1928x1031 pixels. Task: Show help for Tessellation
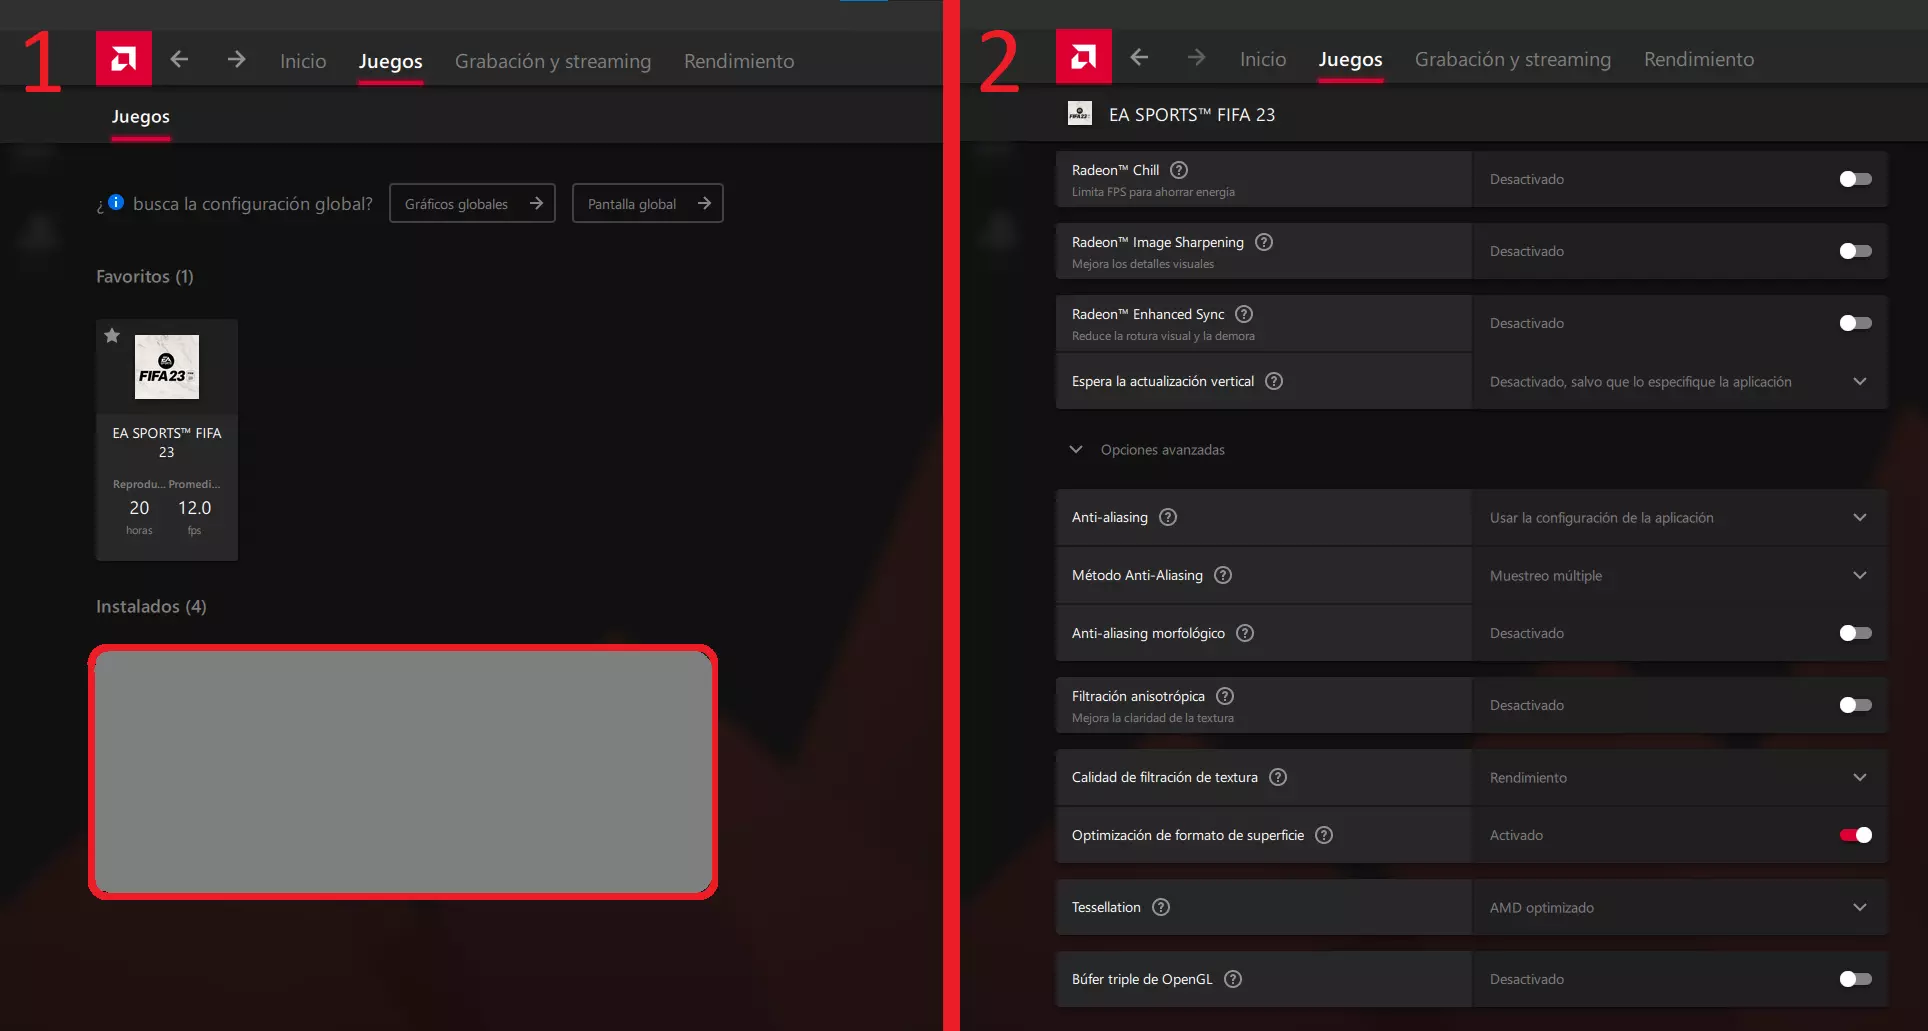(x=1161, y=907)
